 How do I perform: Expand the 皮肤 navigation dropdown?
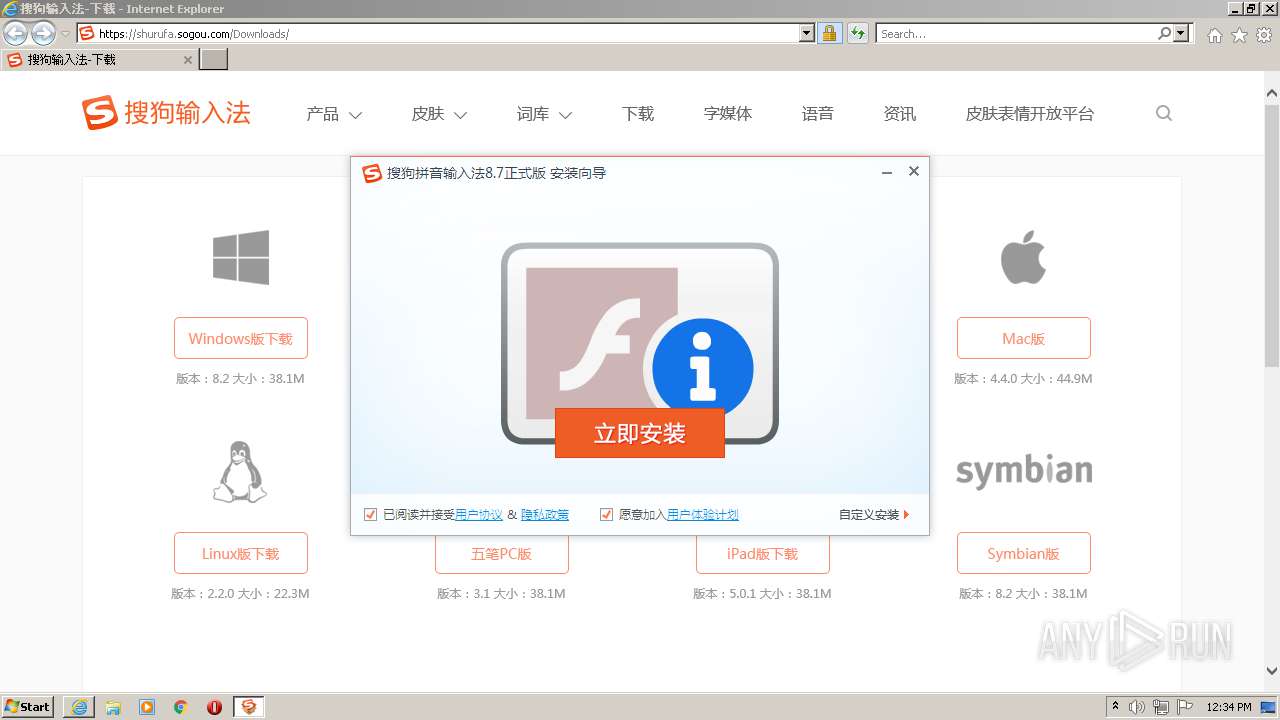coord(439,114)
